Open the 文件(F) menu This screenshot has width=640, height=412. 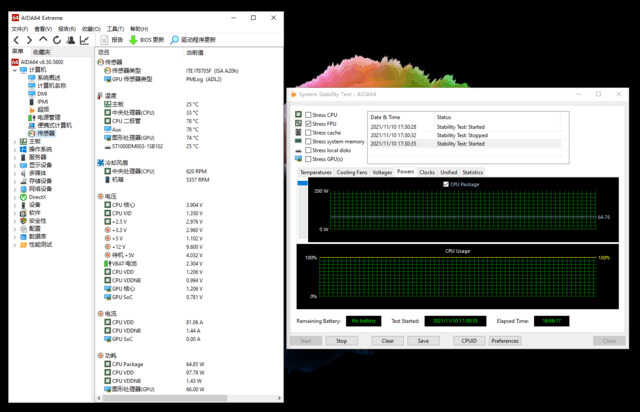19,29
